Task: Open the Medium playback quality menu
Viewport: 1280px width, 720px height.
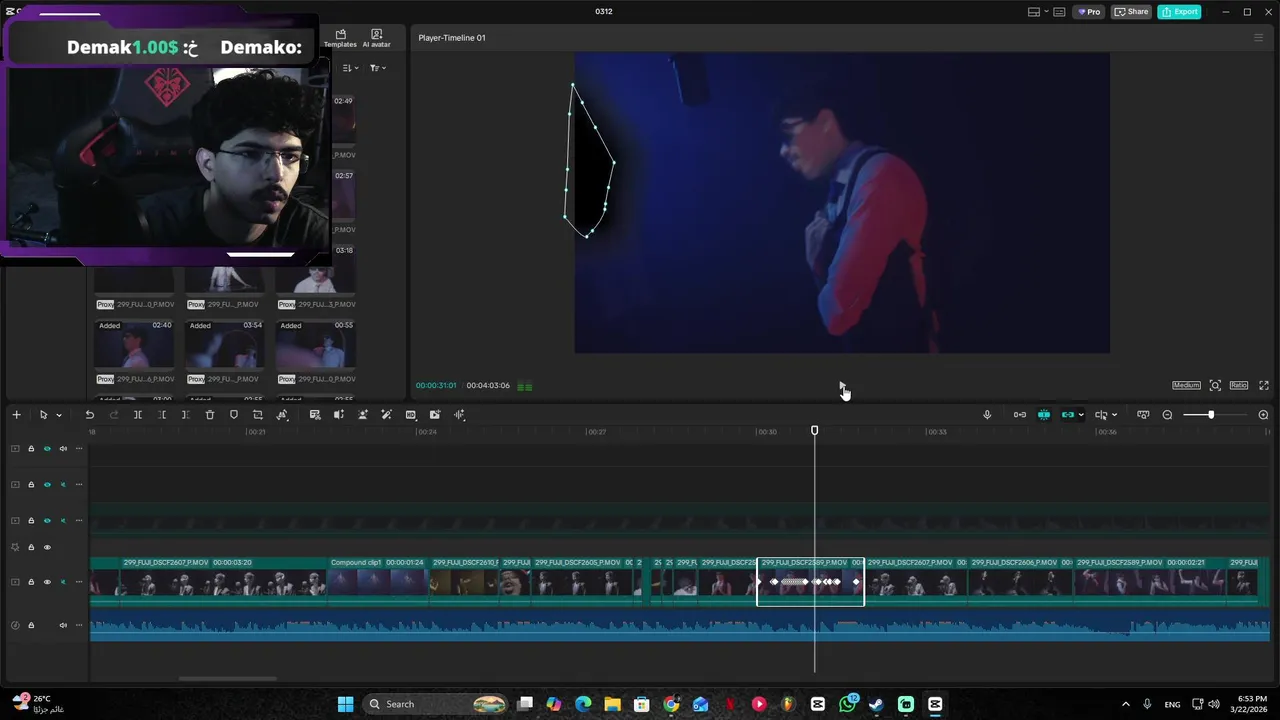Action: 1186,386
